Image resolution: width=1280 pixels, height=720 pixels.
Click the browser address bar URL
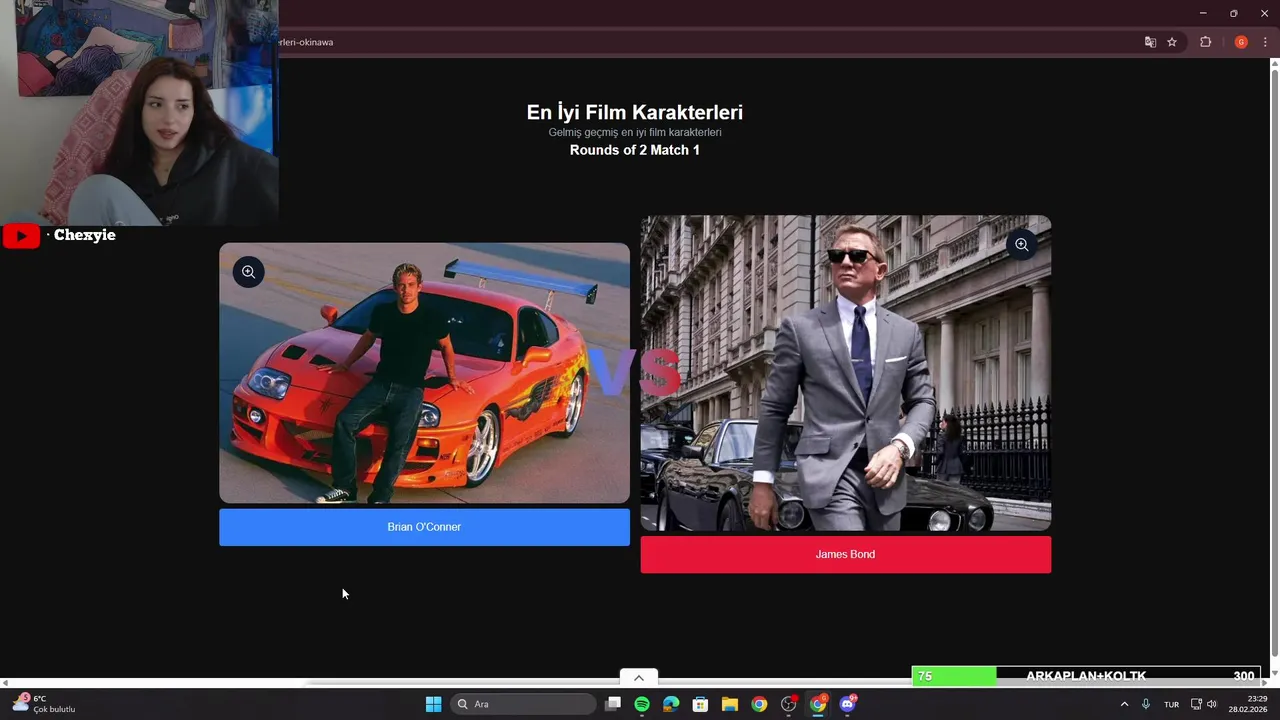tap(306, 42)
